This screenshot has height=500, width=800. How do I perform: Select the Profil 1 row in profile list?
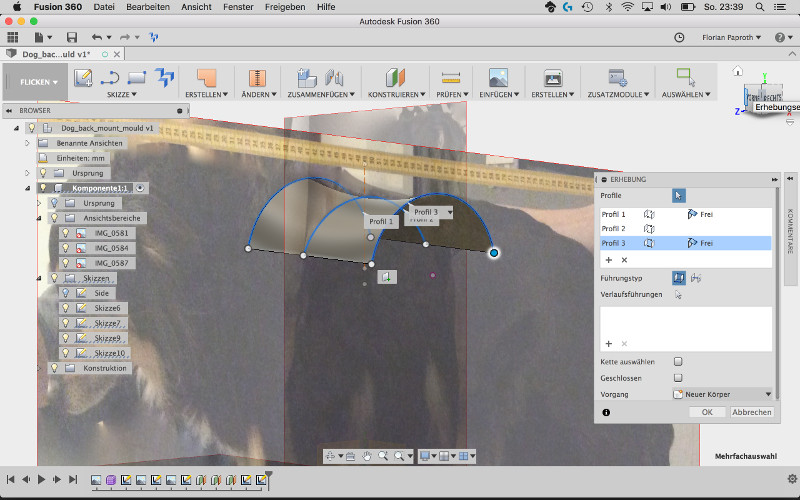613,214
